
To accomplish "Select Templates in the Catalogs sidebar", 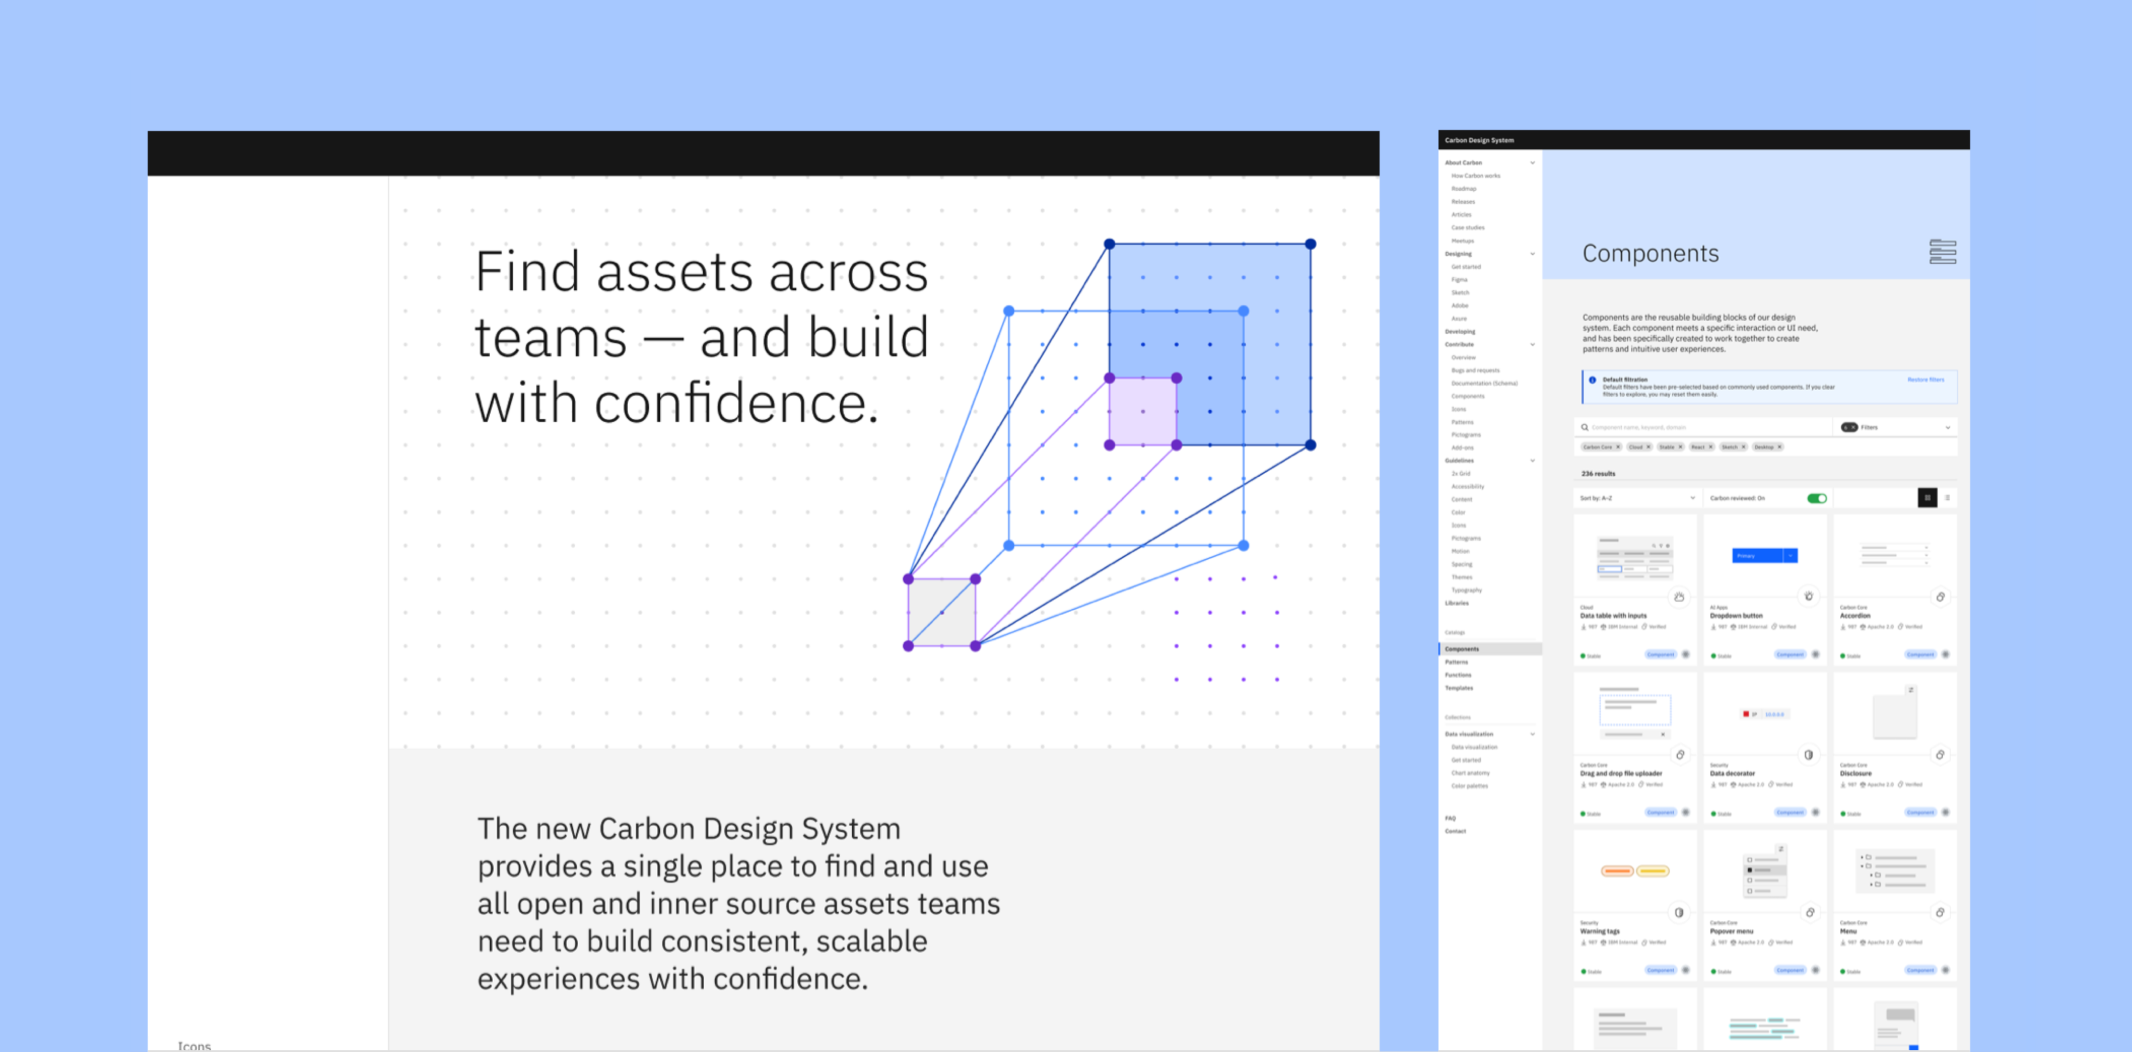I will (1459, 688).
